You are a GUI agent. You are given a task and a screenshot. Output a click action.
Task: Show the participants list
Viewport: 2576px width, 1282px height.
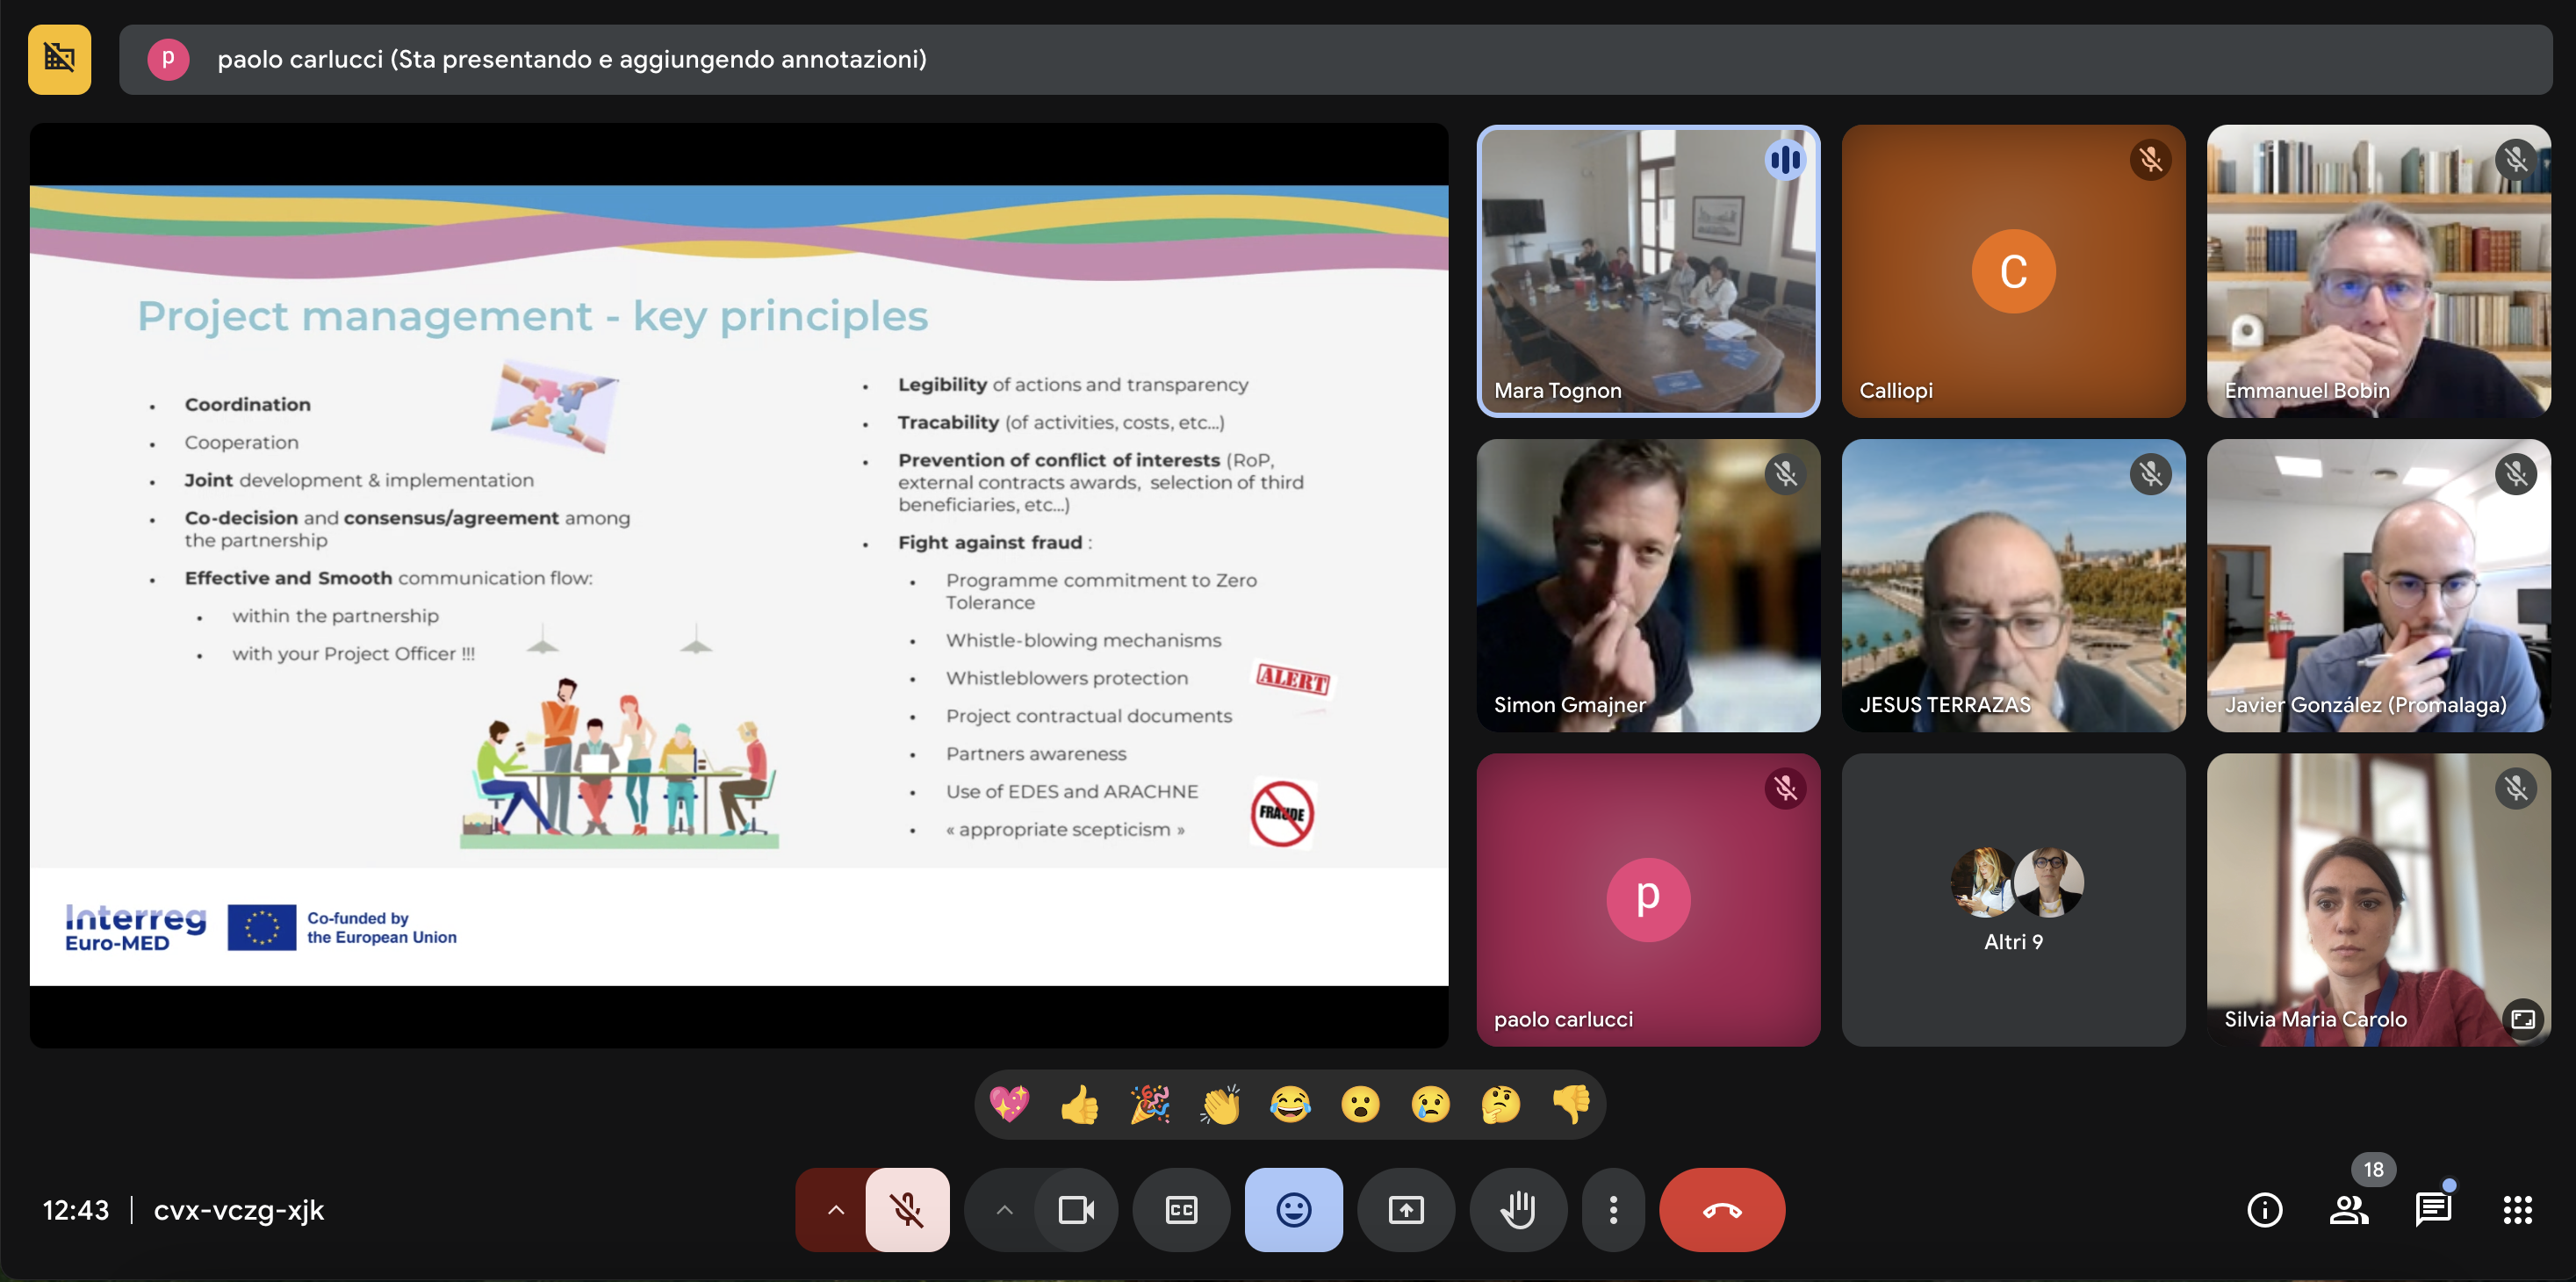click(2349, 1210)
